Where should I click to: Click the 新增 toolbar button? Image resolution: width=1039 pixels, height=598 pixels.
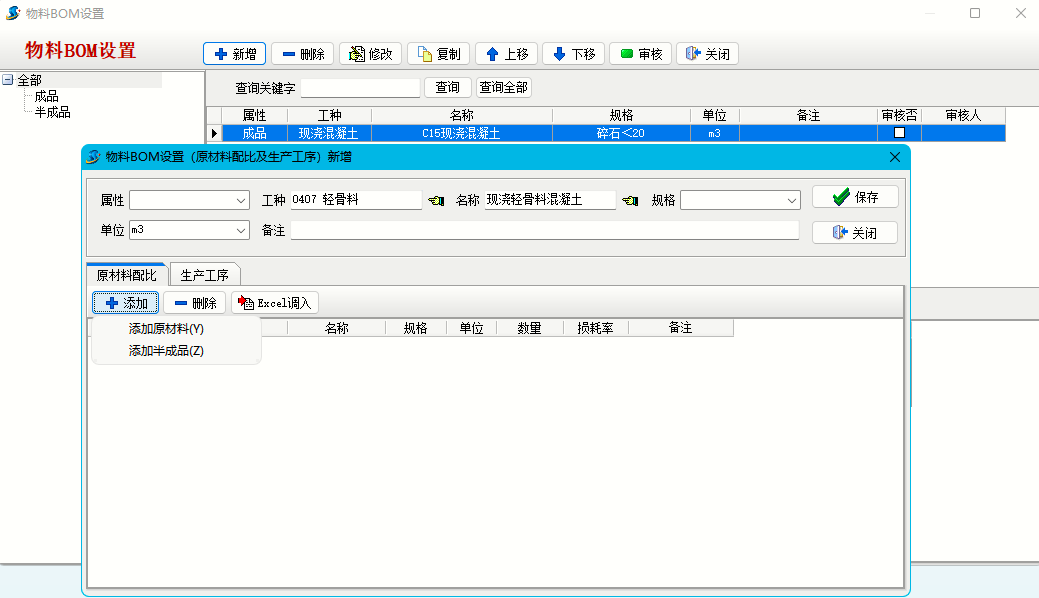(x=234, y=54)
